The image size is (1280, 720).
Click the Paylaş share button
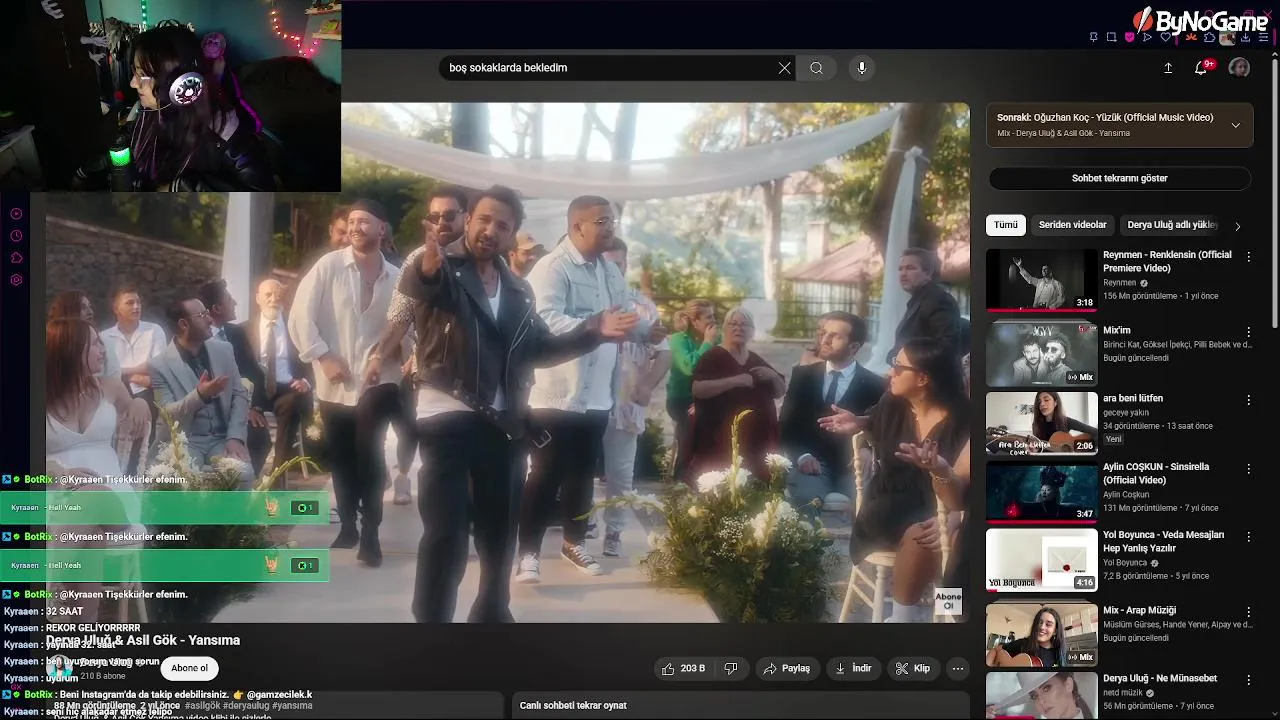[786, 668]
